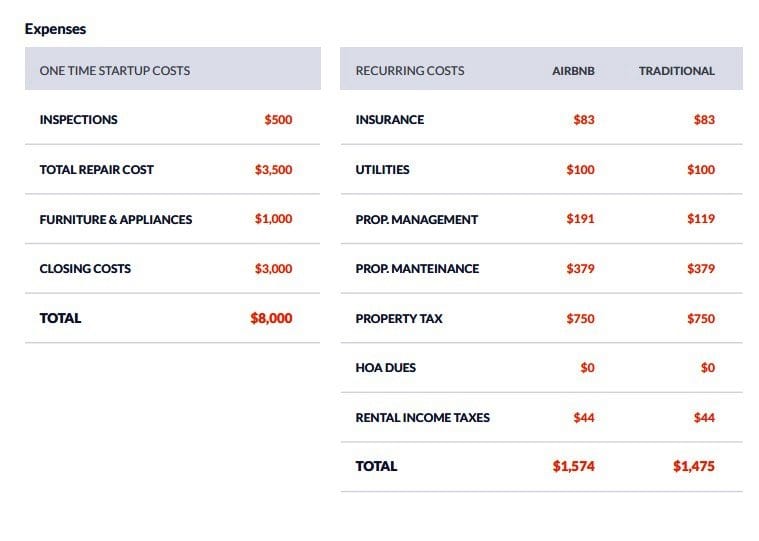Image resolution: width=759 pixels, height=541 pixels.
Task: Click the Insurance row label
Action: [x=389, y=120]
